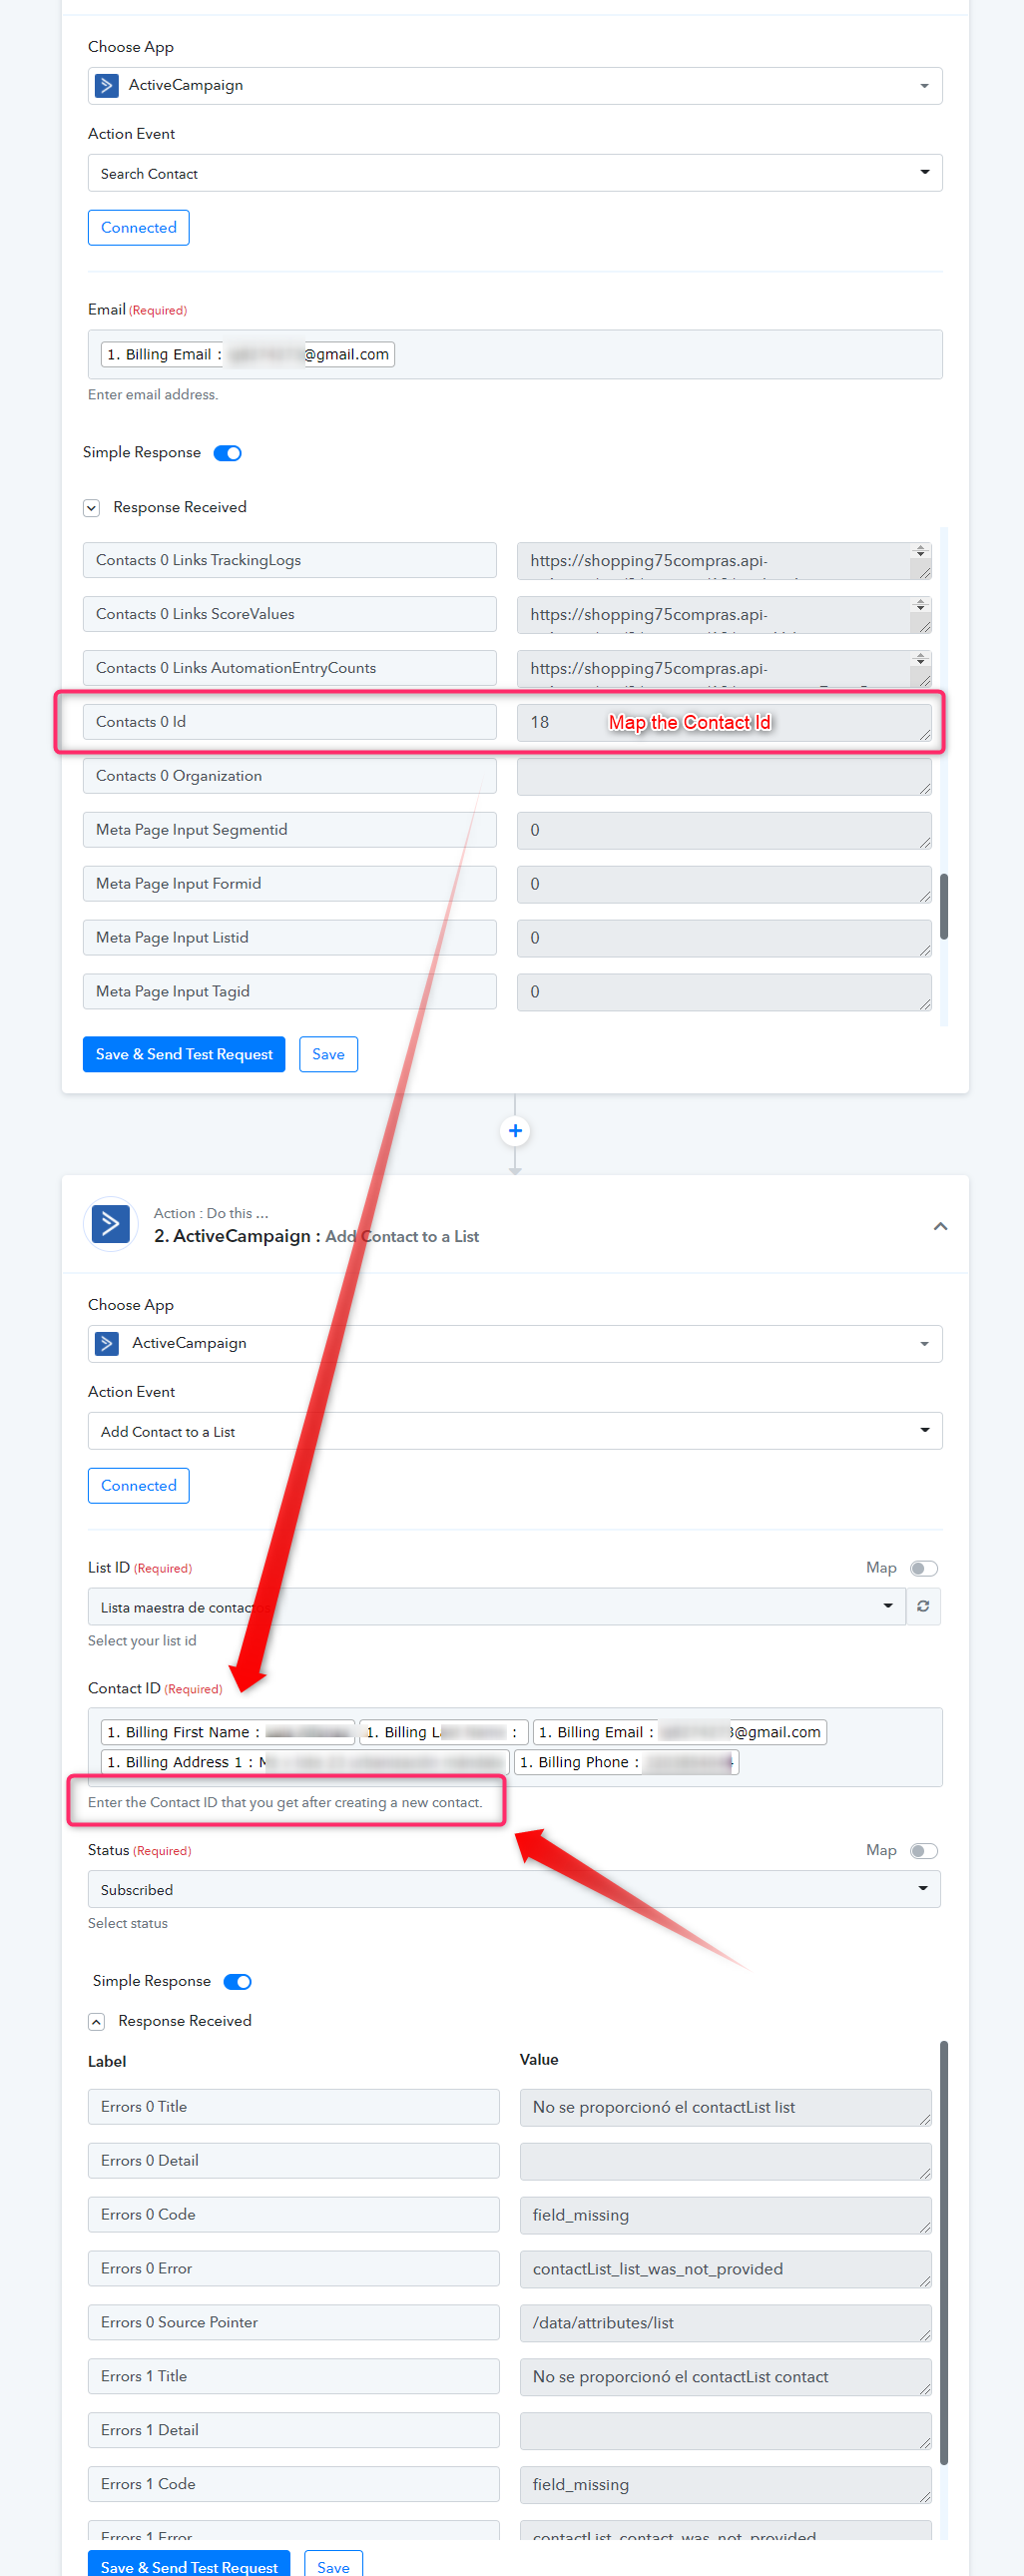Enable Map toggle for List ID

[x=924, y=1568]
